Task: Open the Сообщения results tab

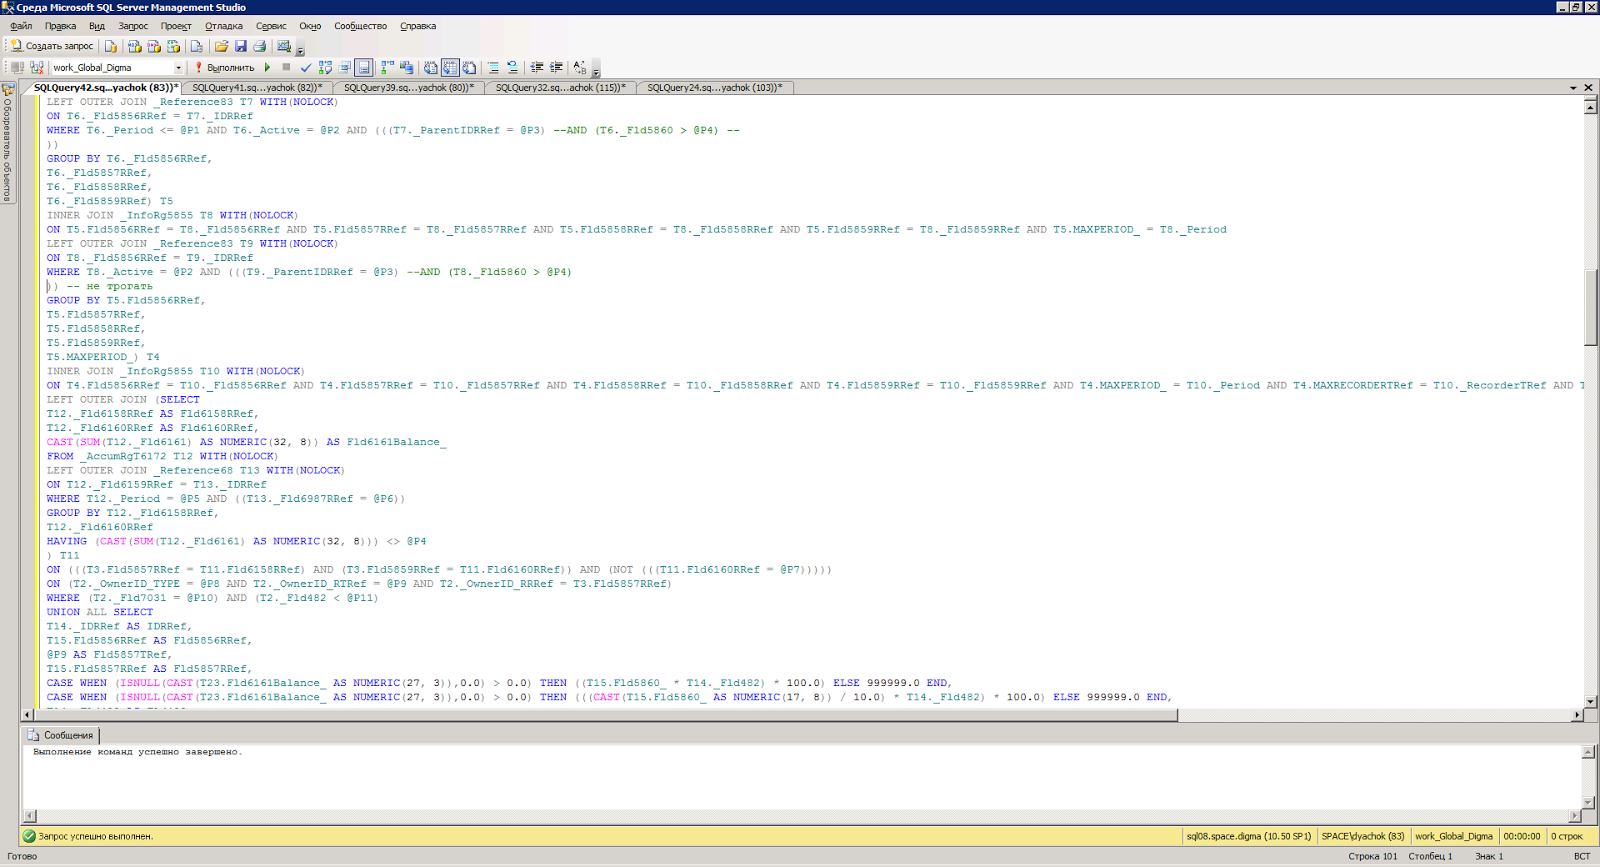Action: point(61,735)
